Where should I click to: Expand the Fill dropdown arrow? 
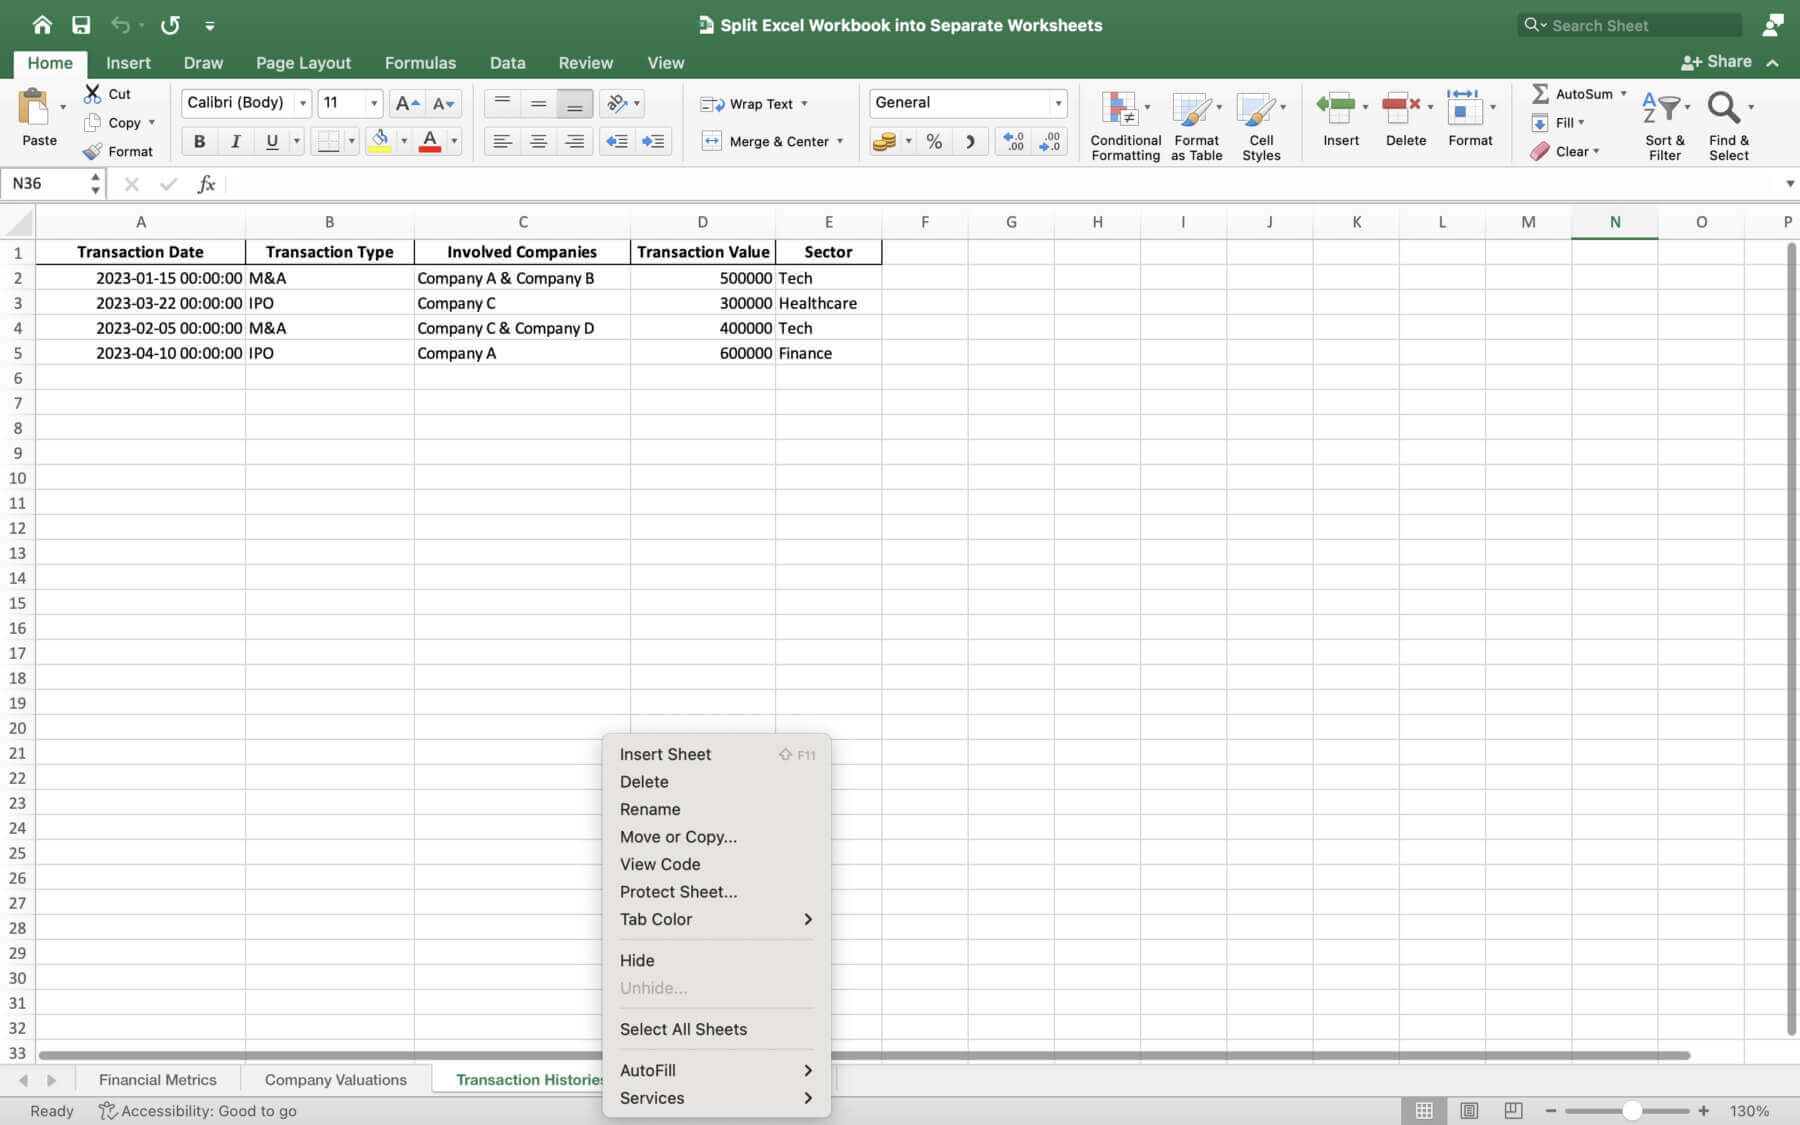click(1582, 123)
